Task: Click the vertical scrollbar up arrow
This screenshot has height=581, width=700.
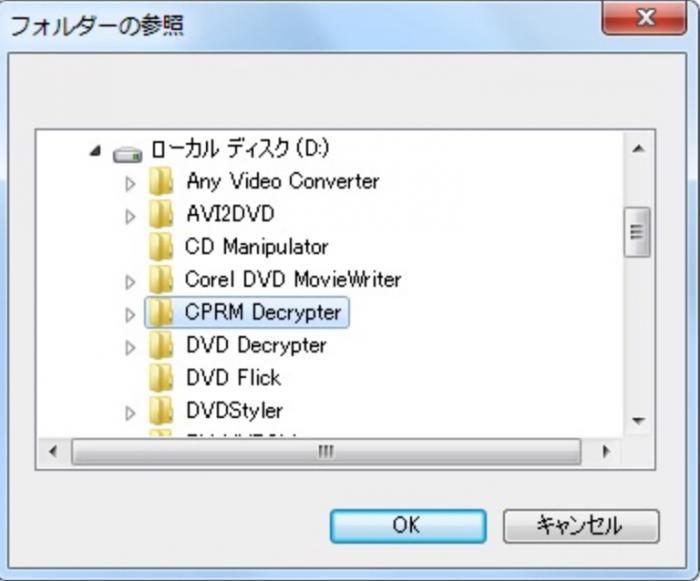Action: point(638,149)
